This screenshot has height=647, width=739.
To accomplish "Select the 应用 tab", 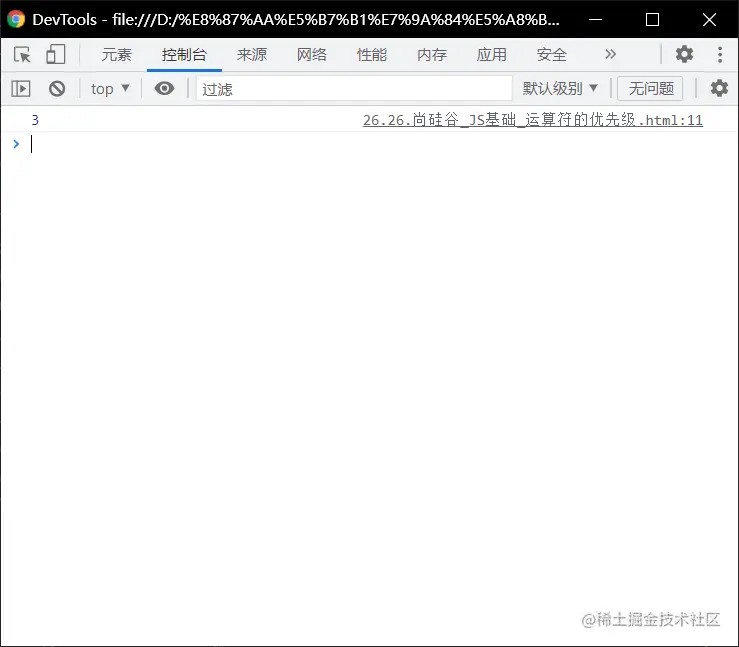I will coord(492,55).
